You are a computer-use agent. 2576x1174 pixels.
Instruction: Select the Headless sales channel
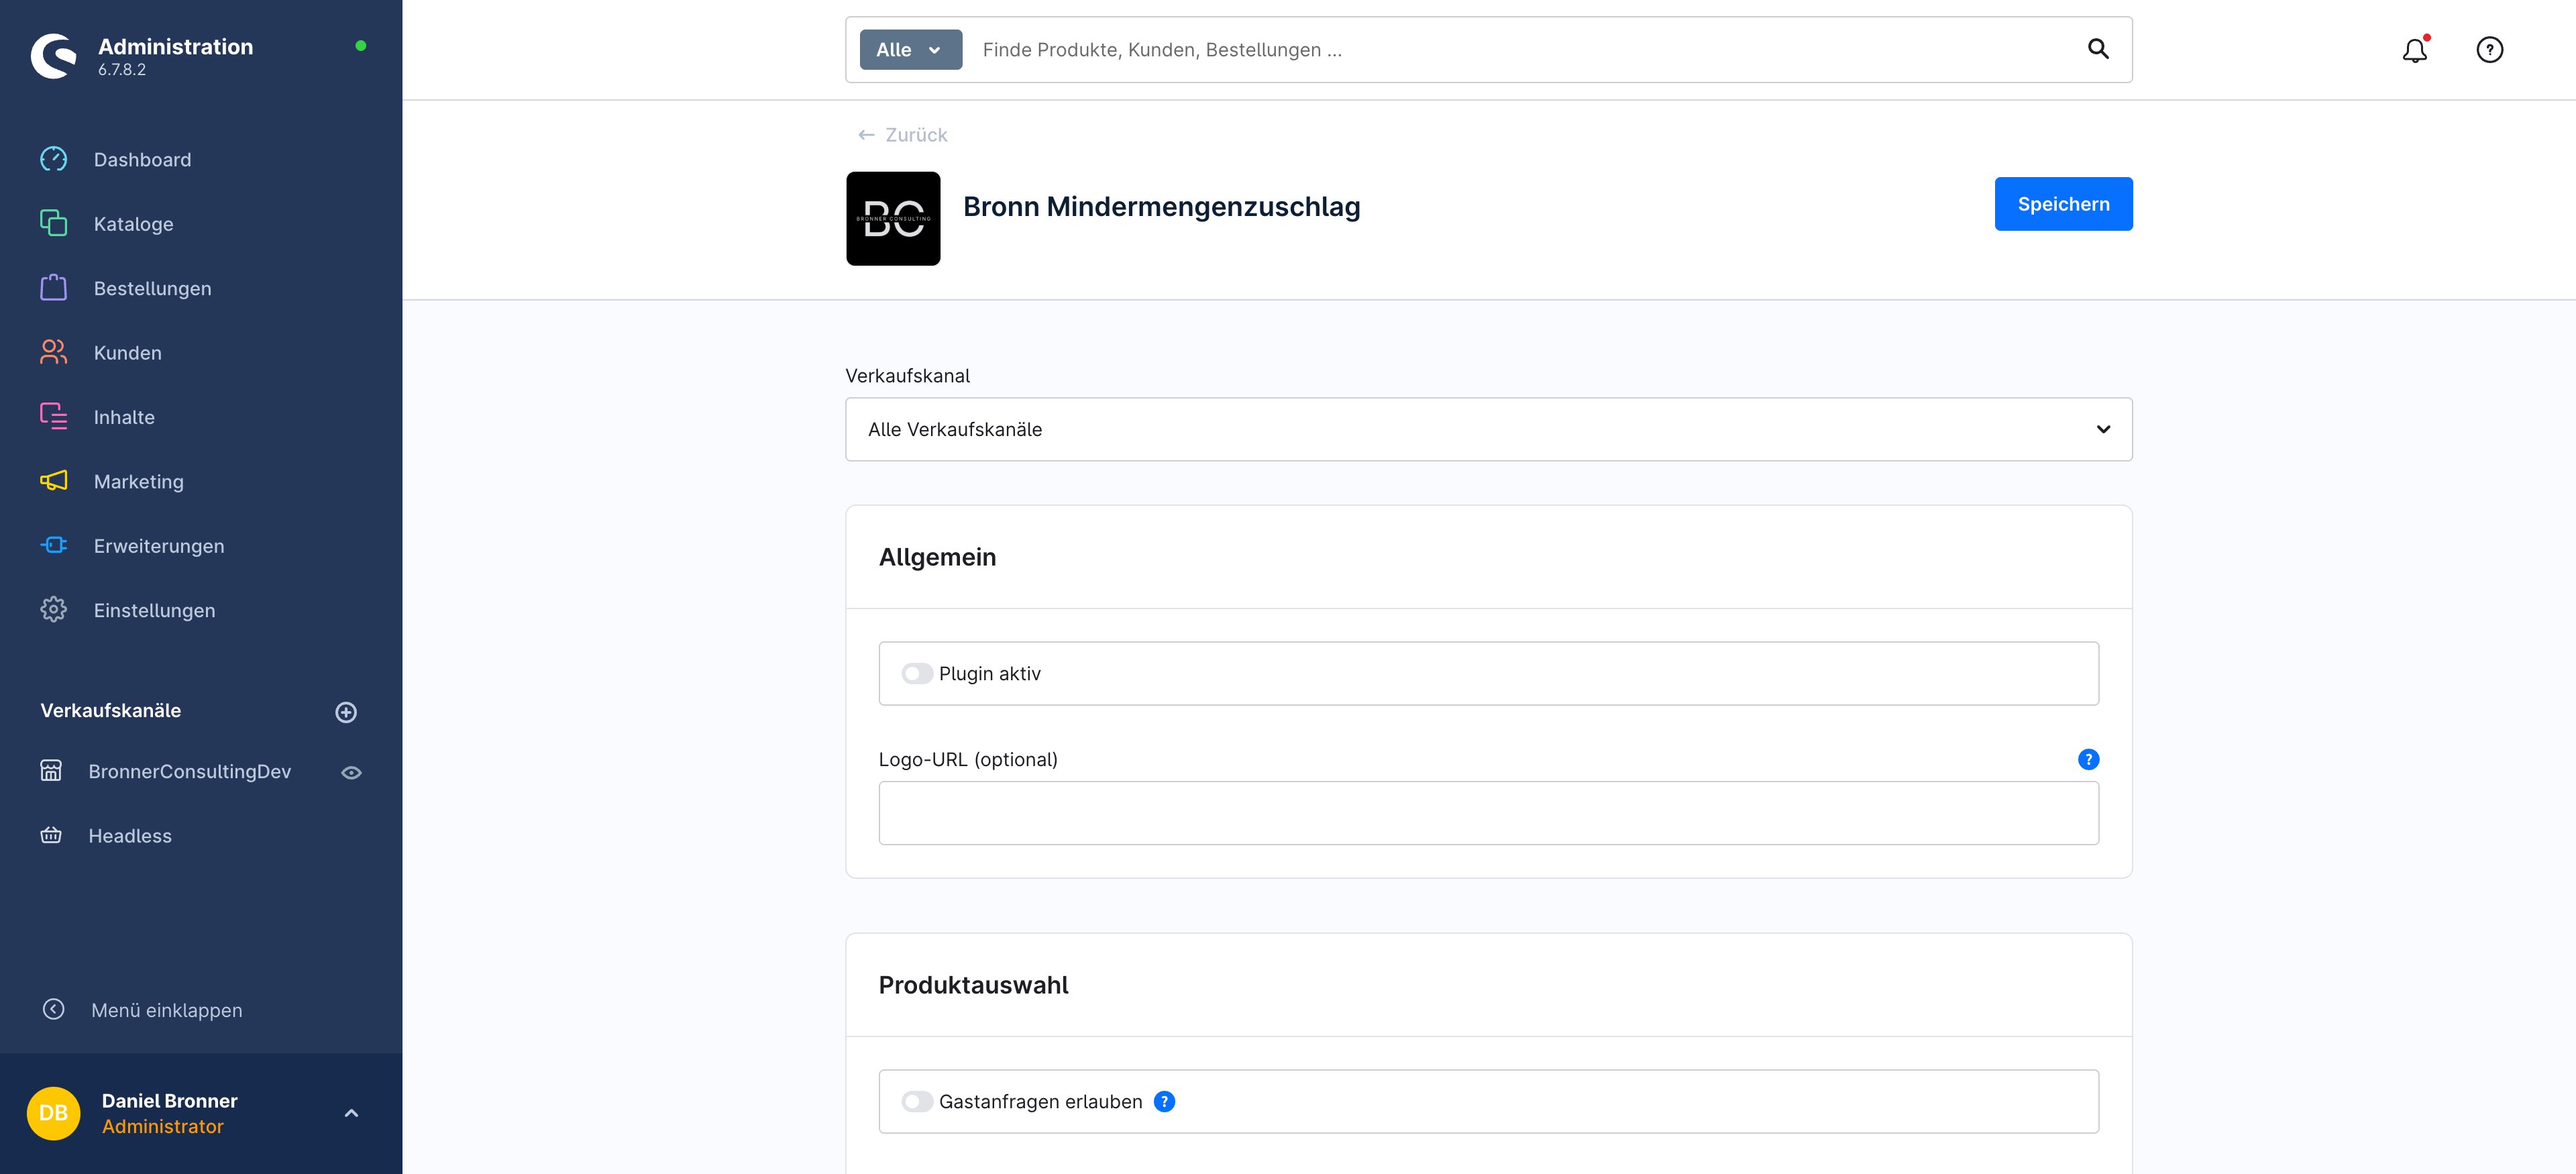129,835
